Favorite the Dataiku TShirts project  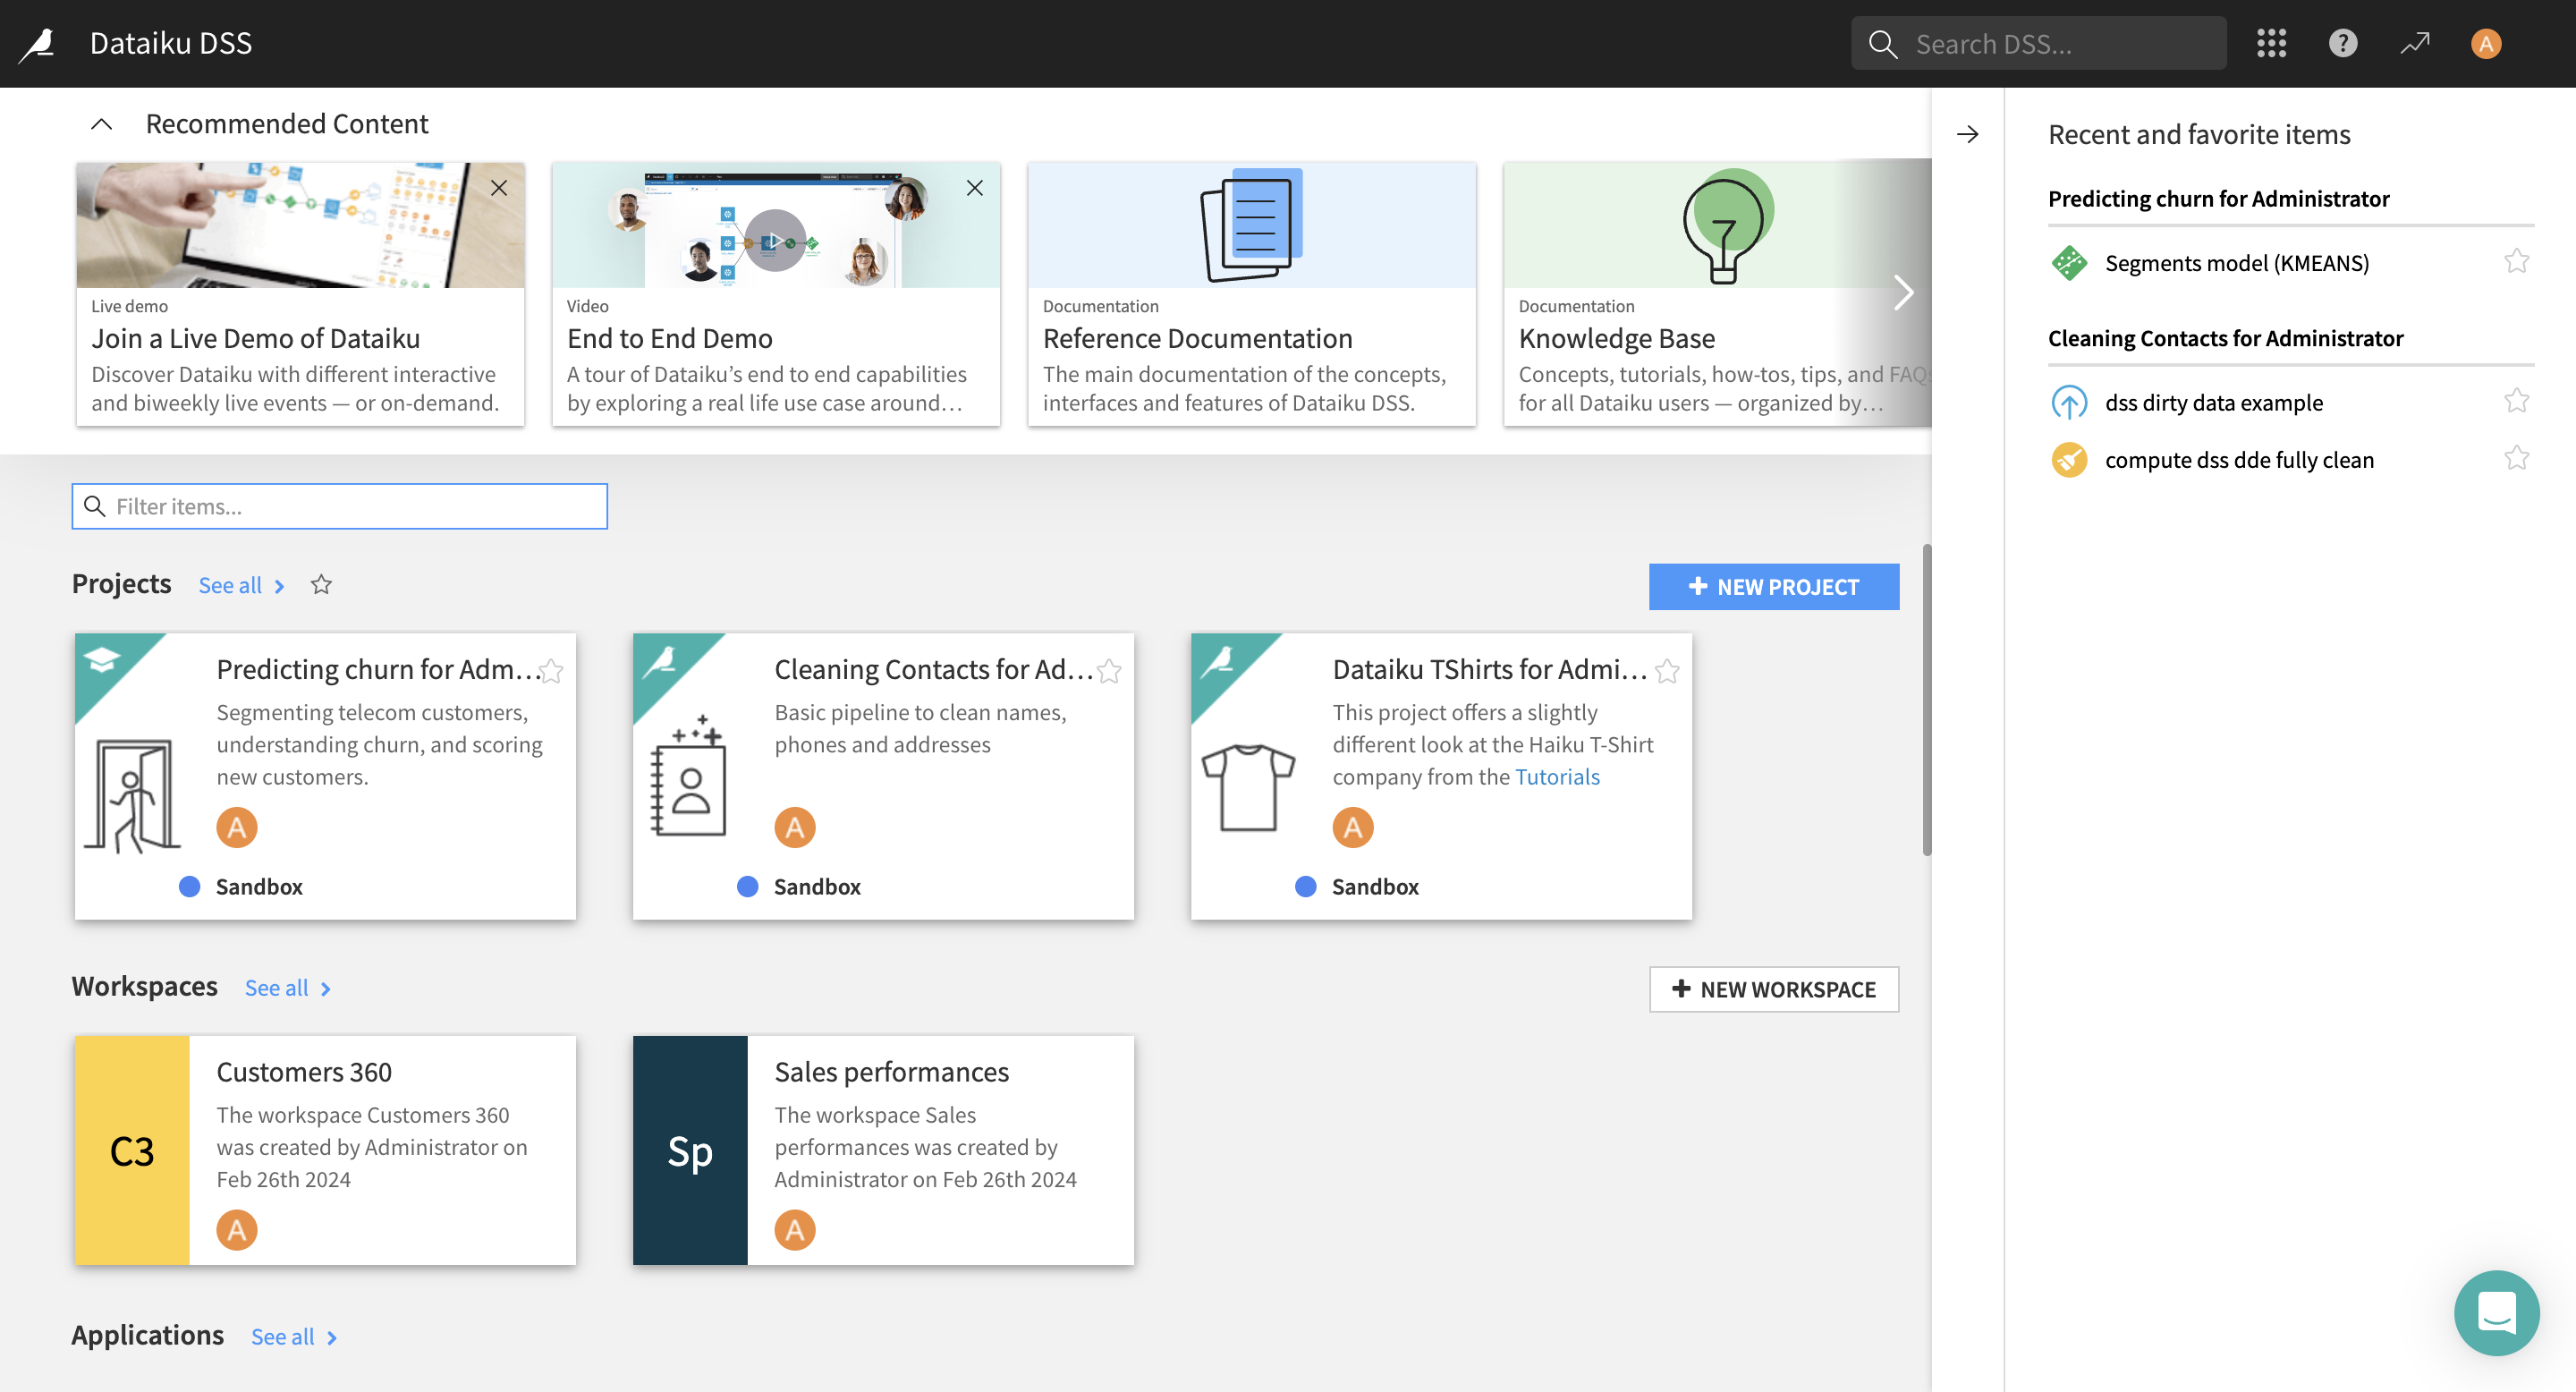pos(1667,670)
